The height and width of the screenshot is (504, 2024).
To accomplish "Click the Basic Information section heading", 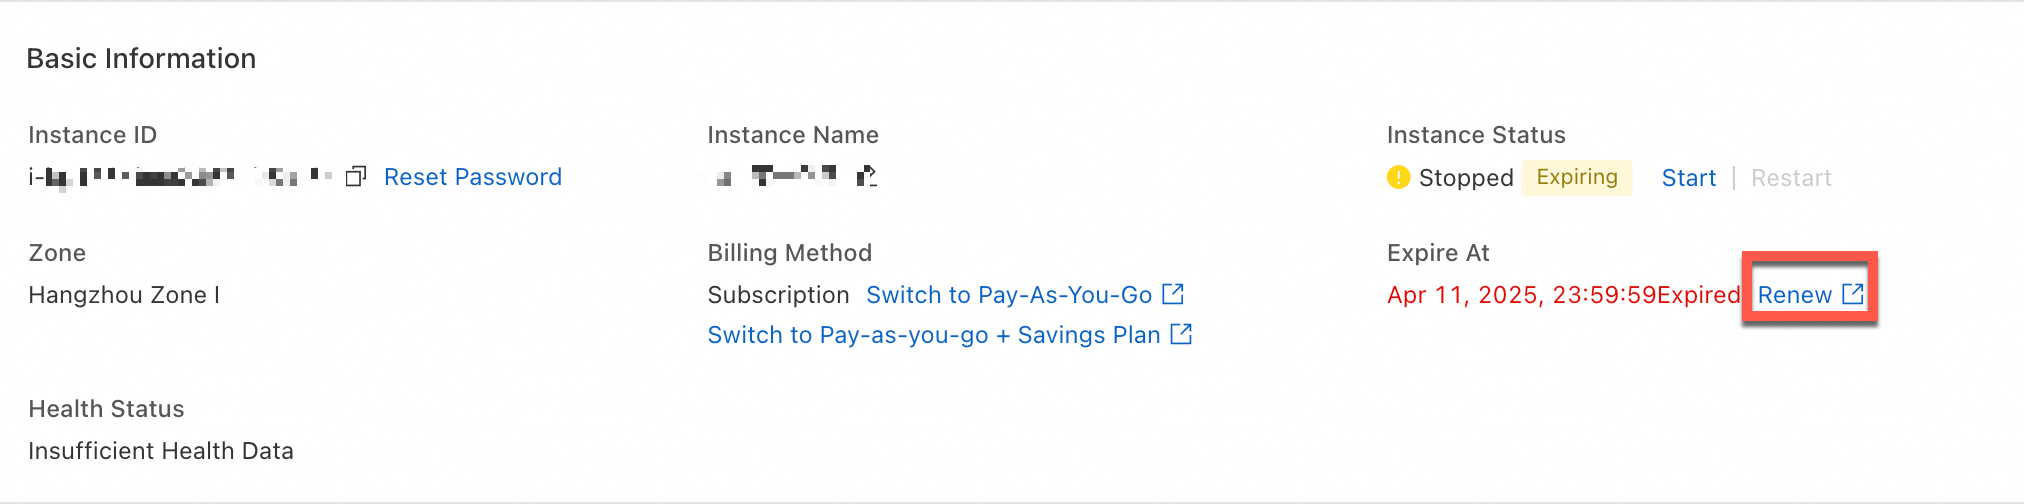I will tap(141, 58).
